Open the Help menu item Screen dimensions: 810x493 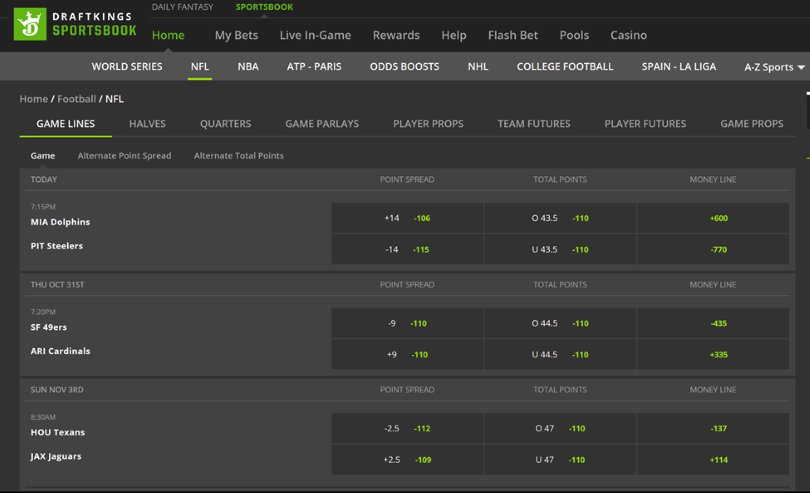pos(454,35)
